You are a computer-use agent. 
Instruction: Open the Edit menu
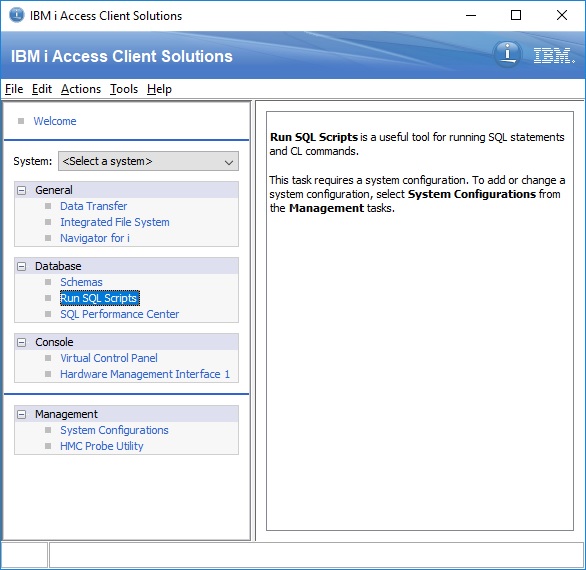click(x=41, y=89)
